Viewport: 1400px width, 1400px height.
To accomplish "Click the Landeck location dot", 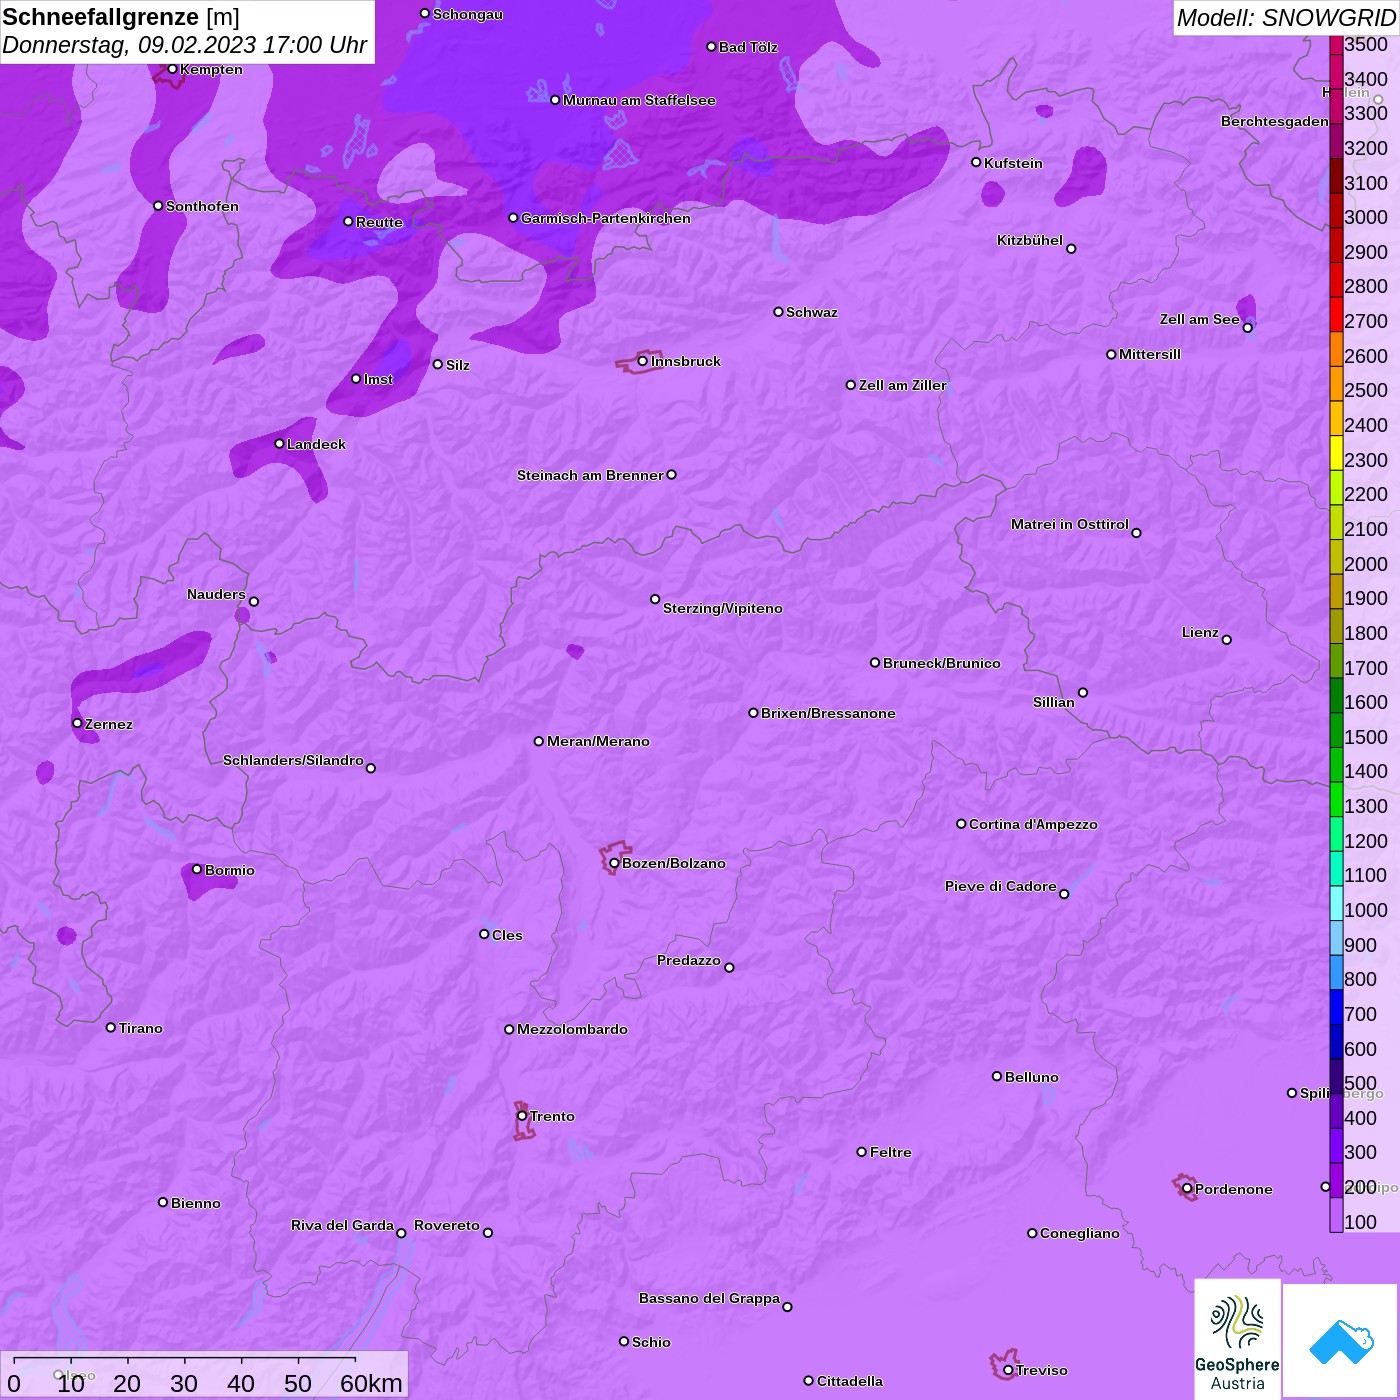I will pyautogui.click(x=279, y=444).
